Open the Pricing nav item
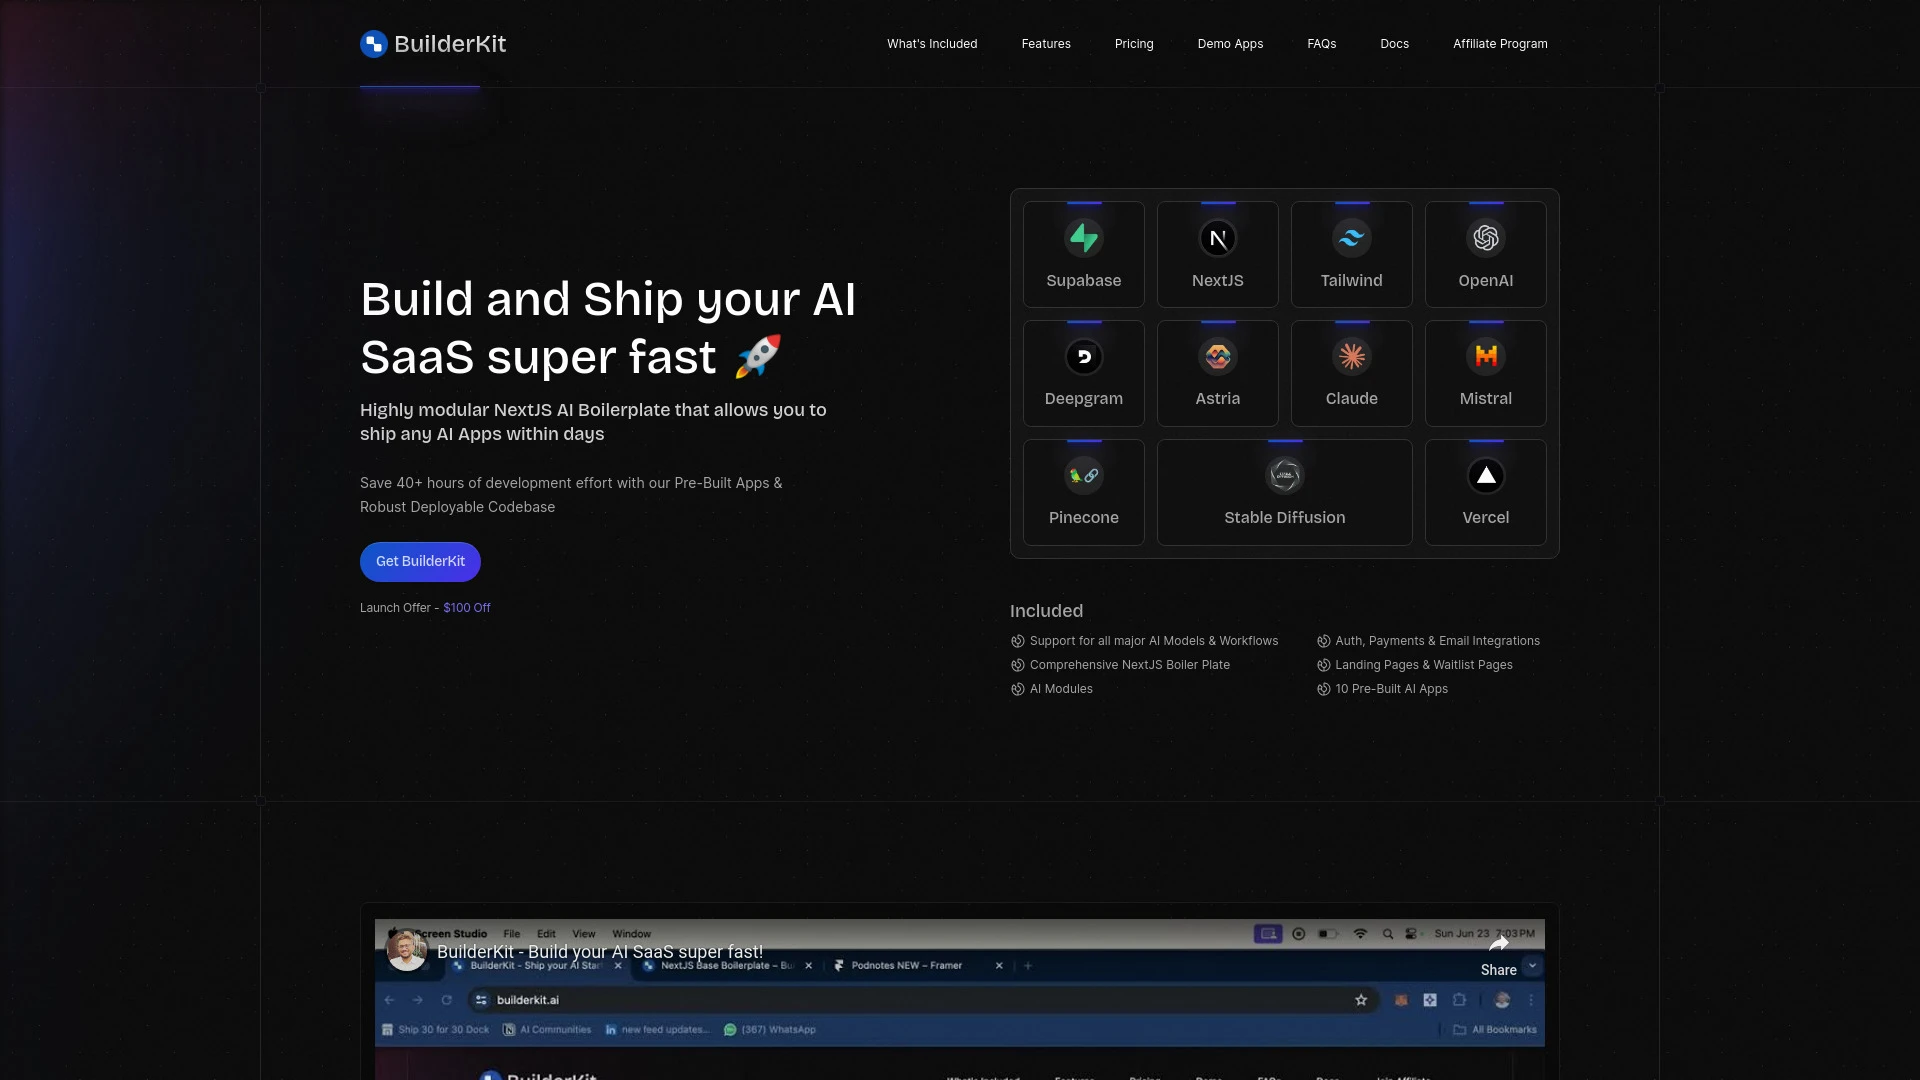 click(x=1133, y=43)
